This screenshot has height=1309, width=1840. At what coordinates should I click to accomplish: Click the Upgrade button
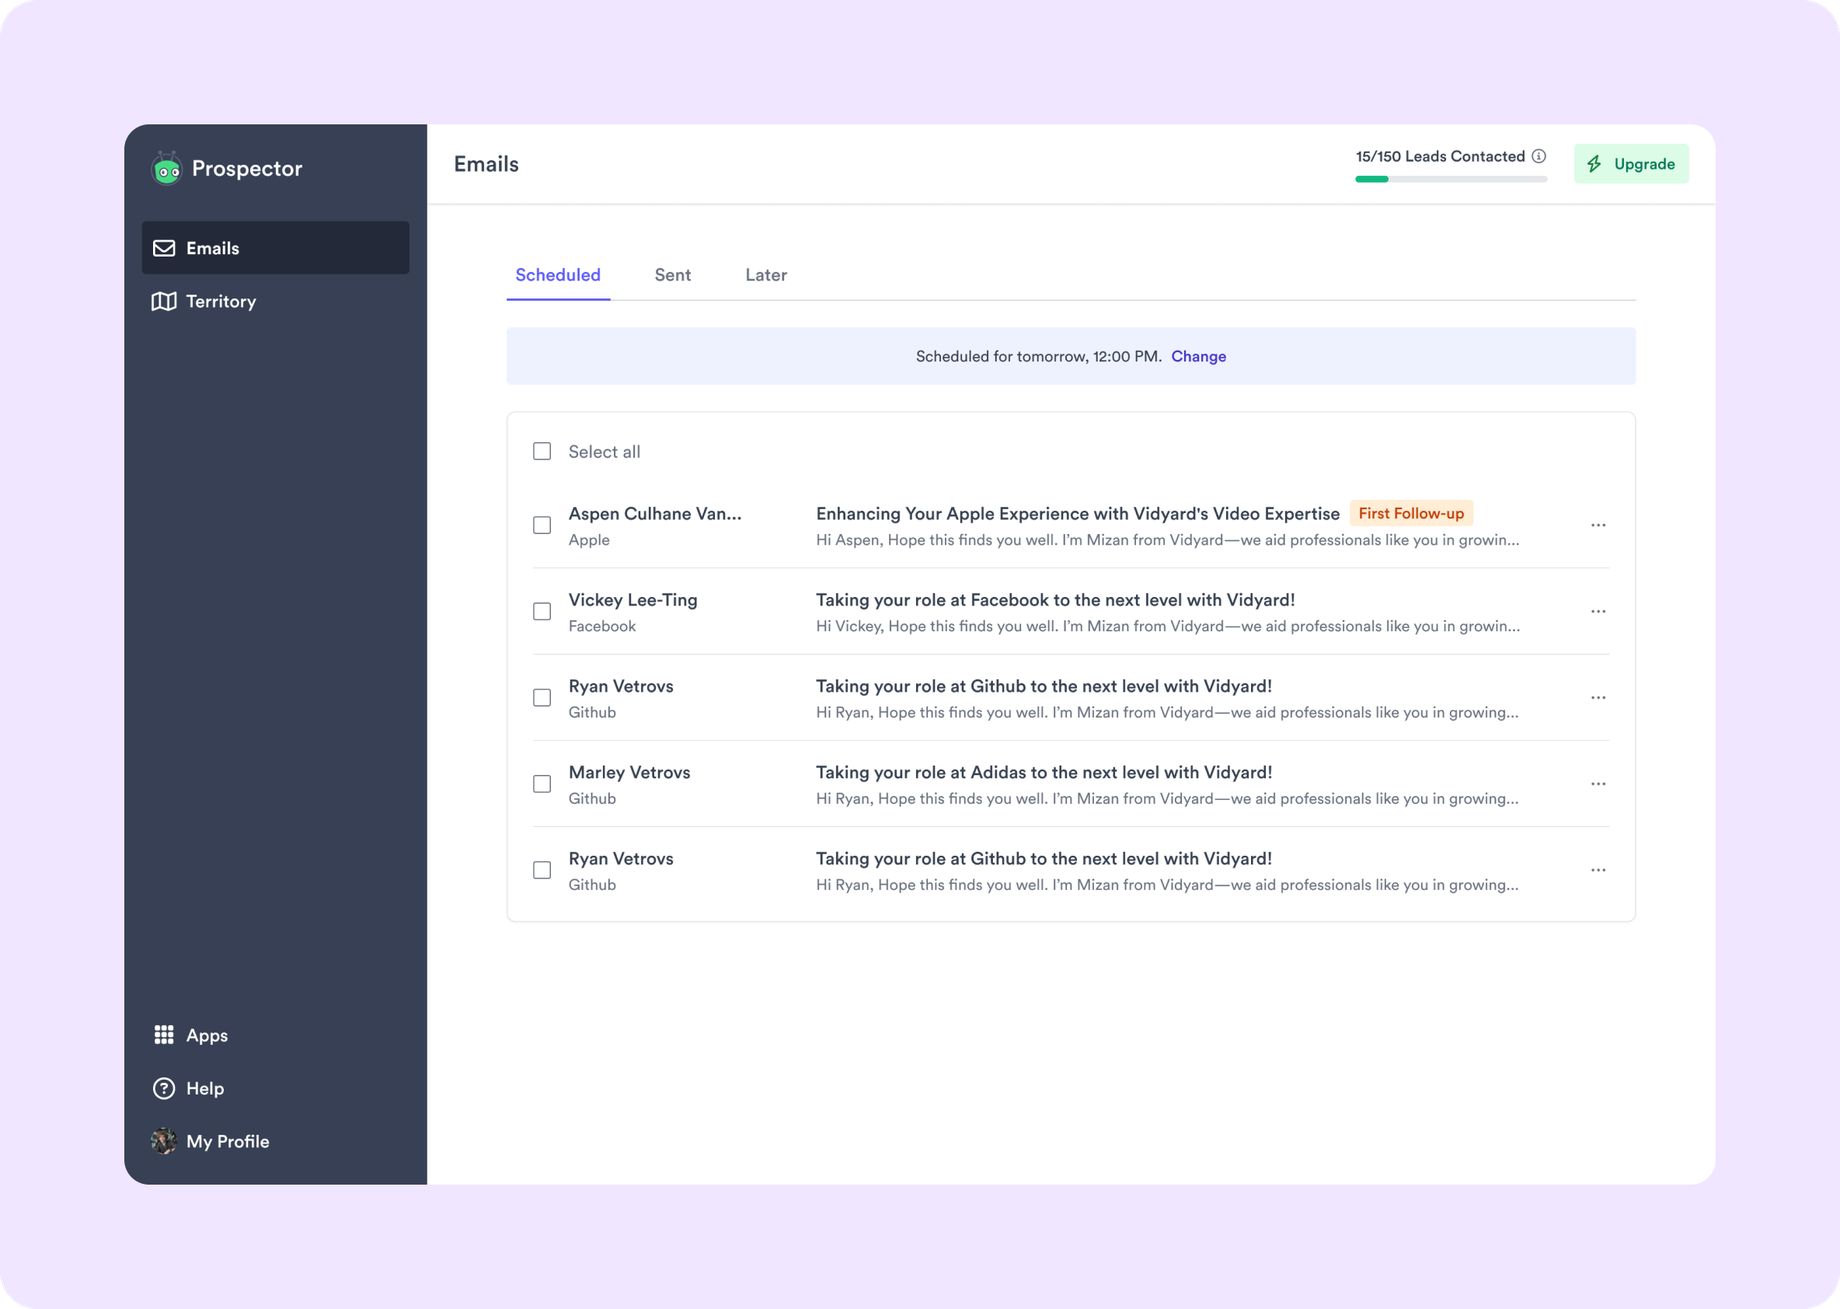pos(1631,164)
